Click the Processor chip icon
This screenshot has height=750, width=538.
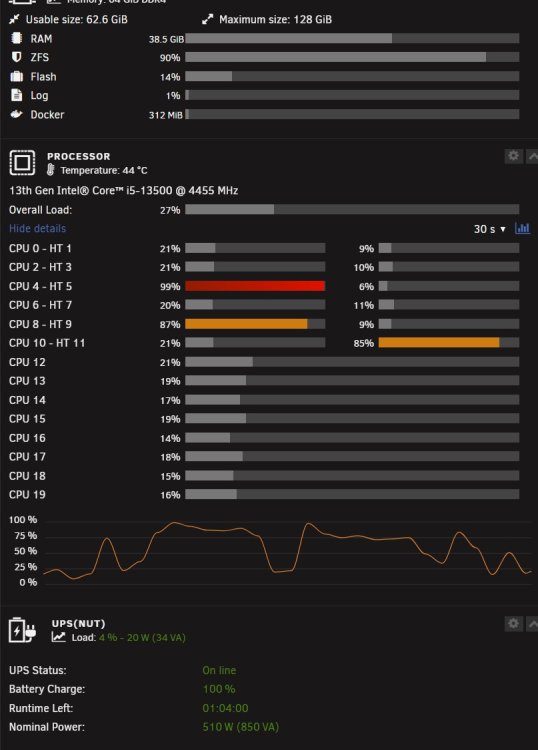22,163
